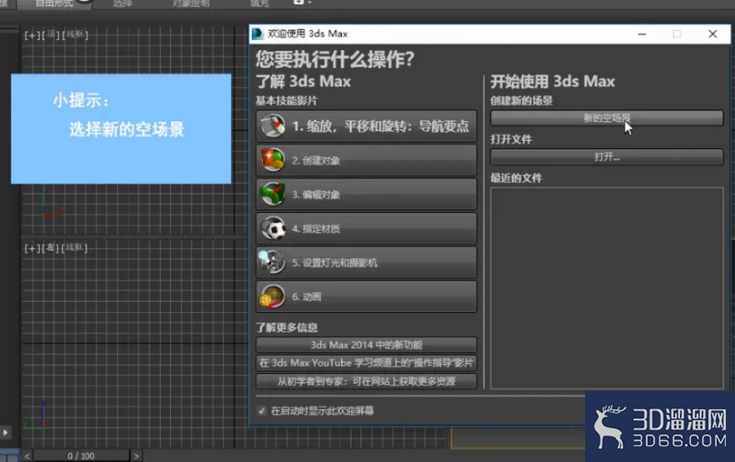The width and height of the screenshot is (735, 462).
Task: Open the left viewport wireframe shading menu
Action: point(75,248)
